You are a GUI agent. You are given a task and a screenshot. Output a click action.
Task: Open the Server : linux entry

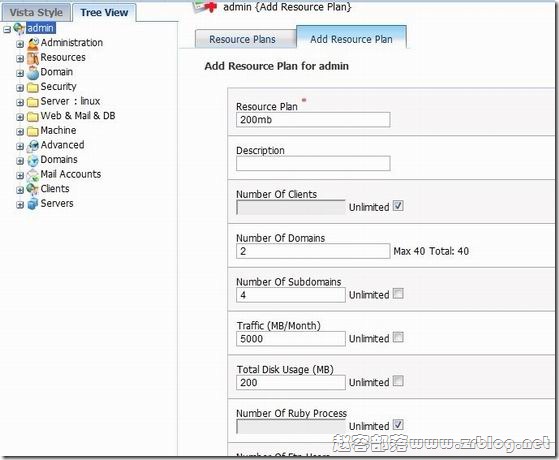(x=70, y=101)
